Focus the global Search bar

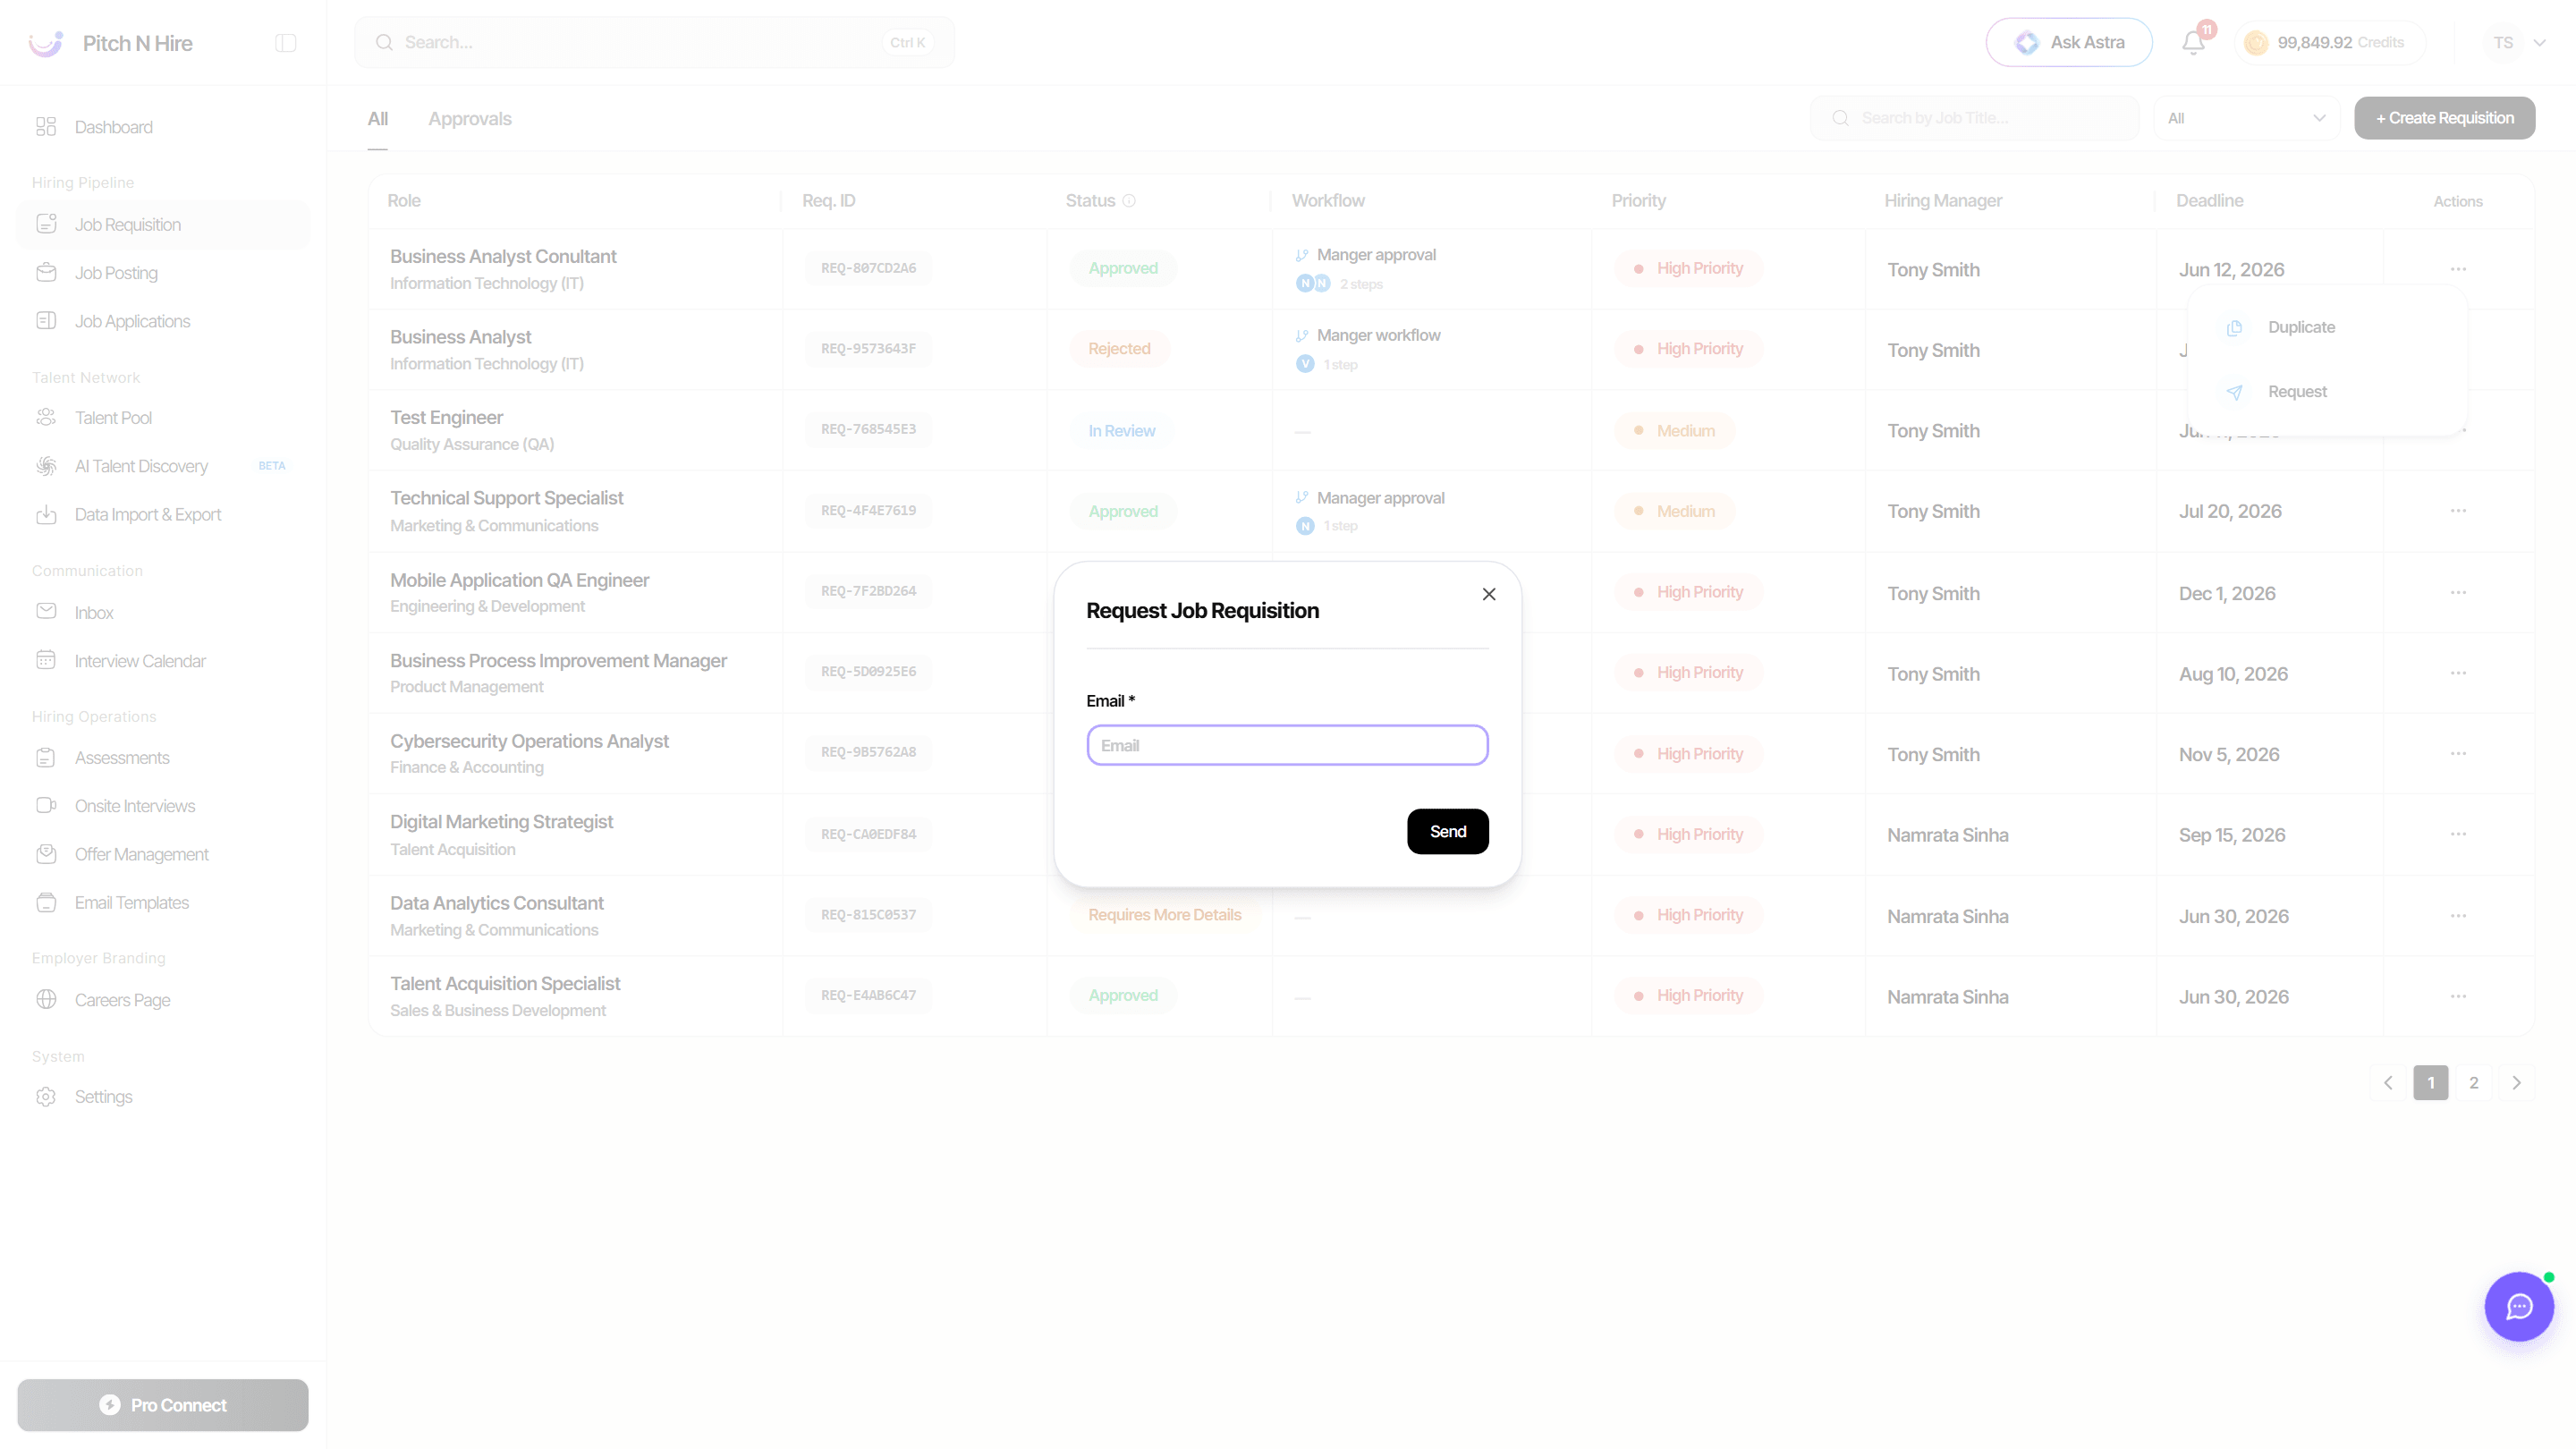(x=654, y=42)
